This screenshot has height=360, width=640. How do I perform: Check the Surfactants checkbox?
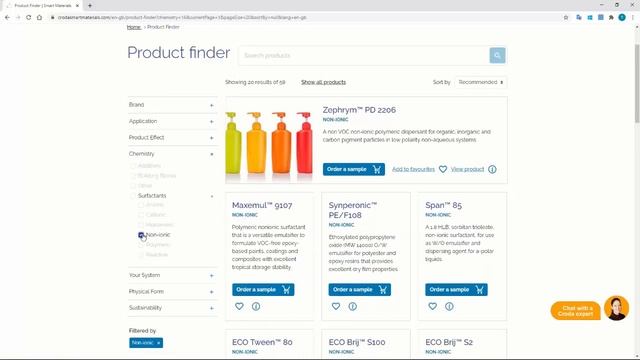pos(133,196)
